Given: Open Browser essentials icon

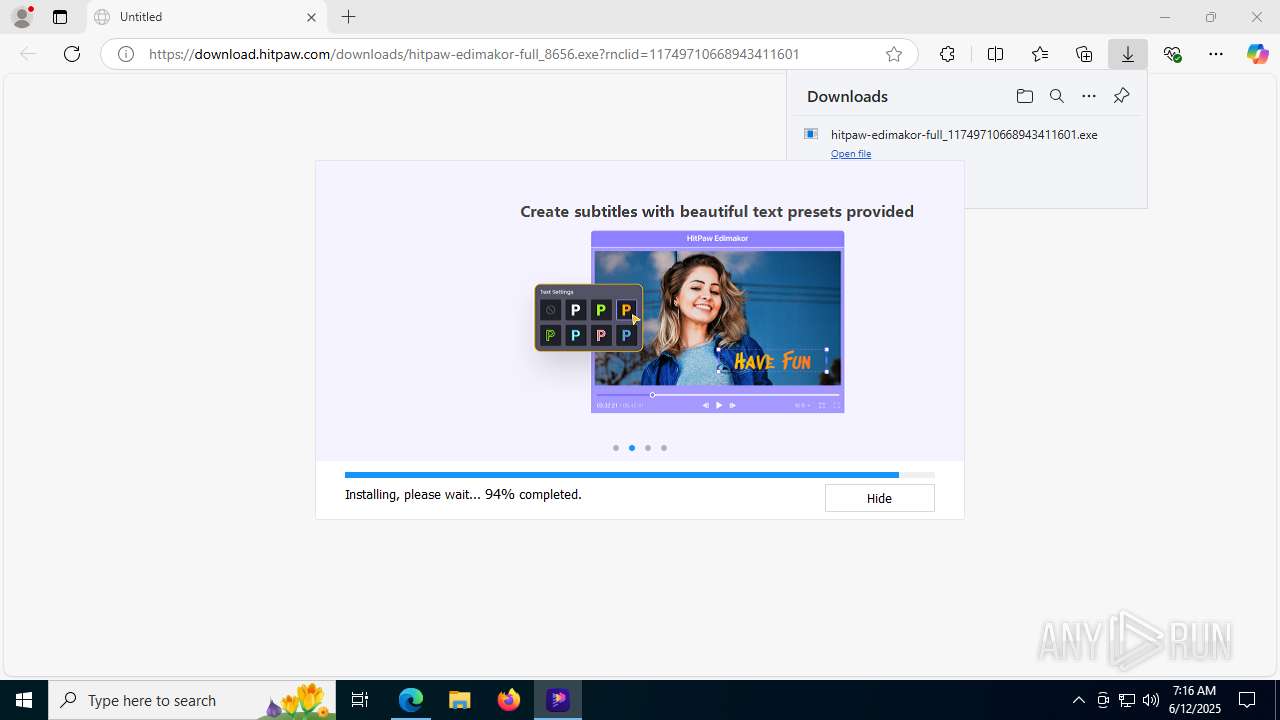Looking at the screenshot, I should click(x=1173, y=54).
